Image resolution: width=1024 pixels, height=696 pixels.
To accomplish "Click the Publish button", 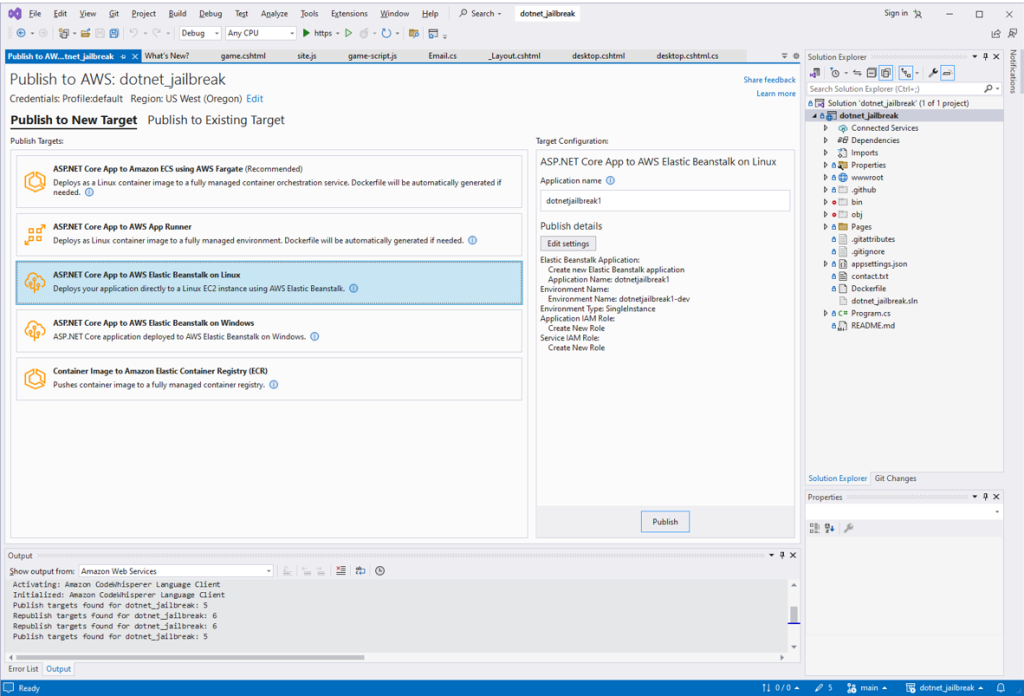I will pyautogui.click(x=665, y=521).
